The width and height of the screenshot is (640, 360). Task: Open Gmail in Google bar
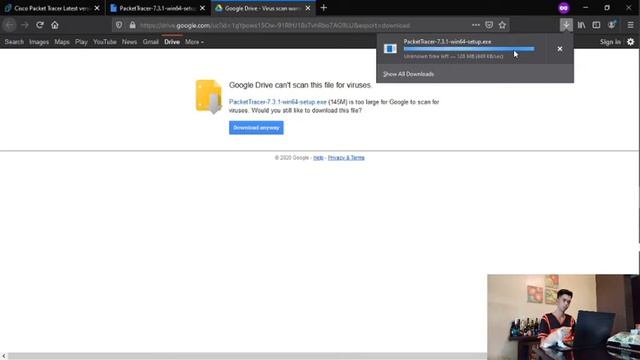coord(151,42)
